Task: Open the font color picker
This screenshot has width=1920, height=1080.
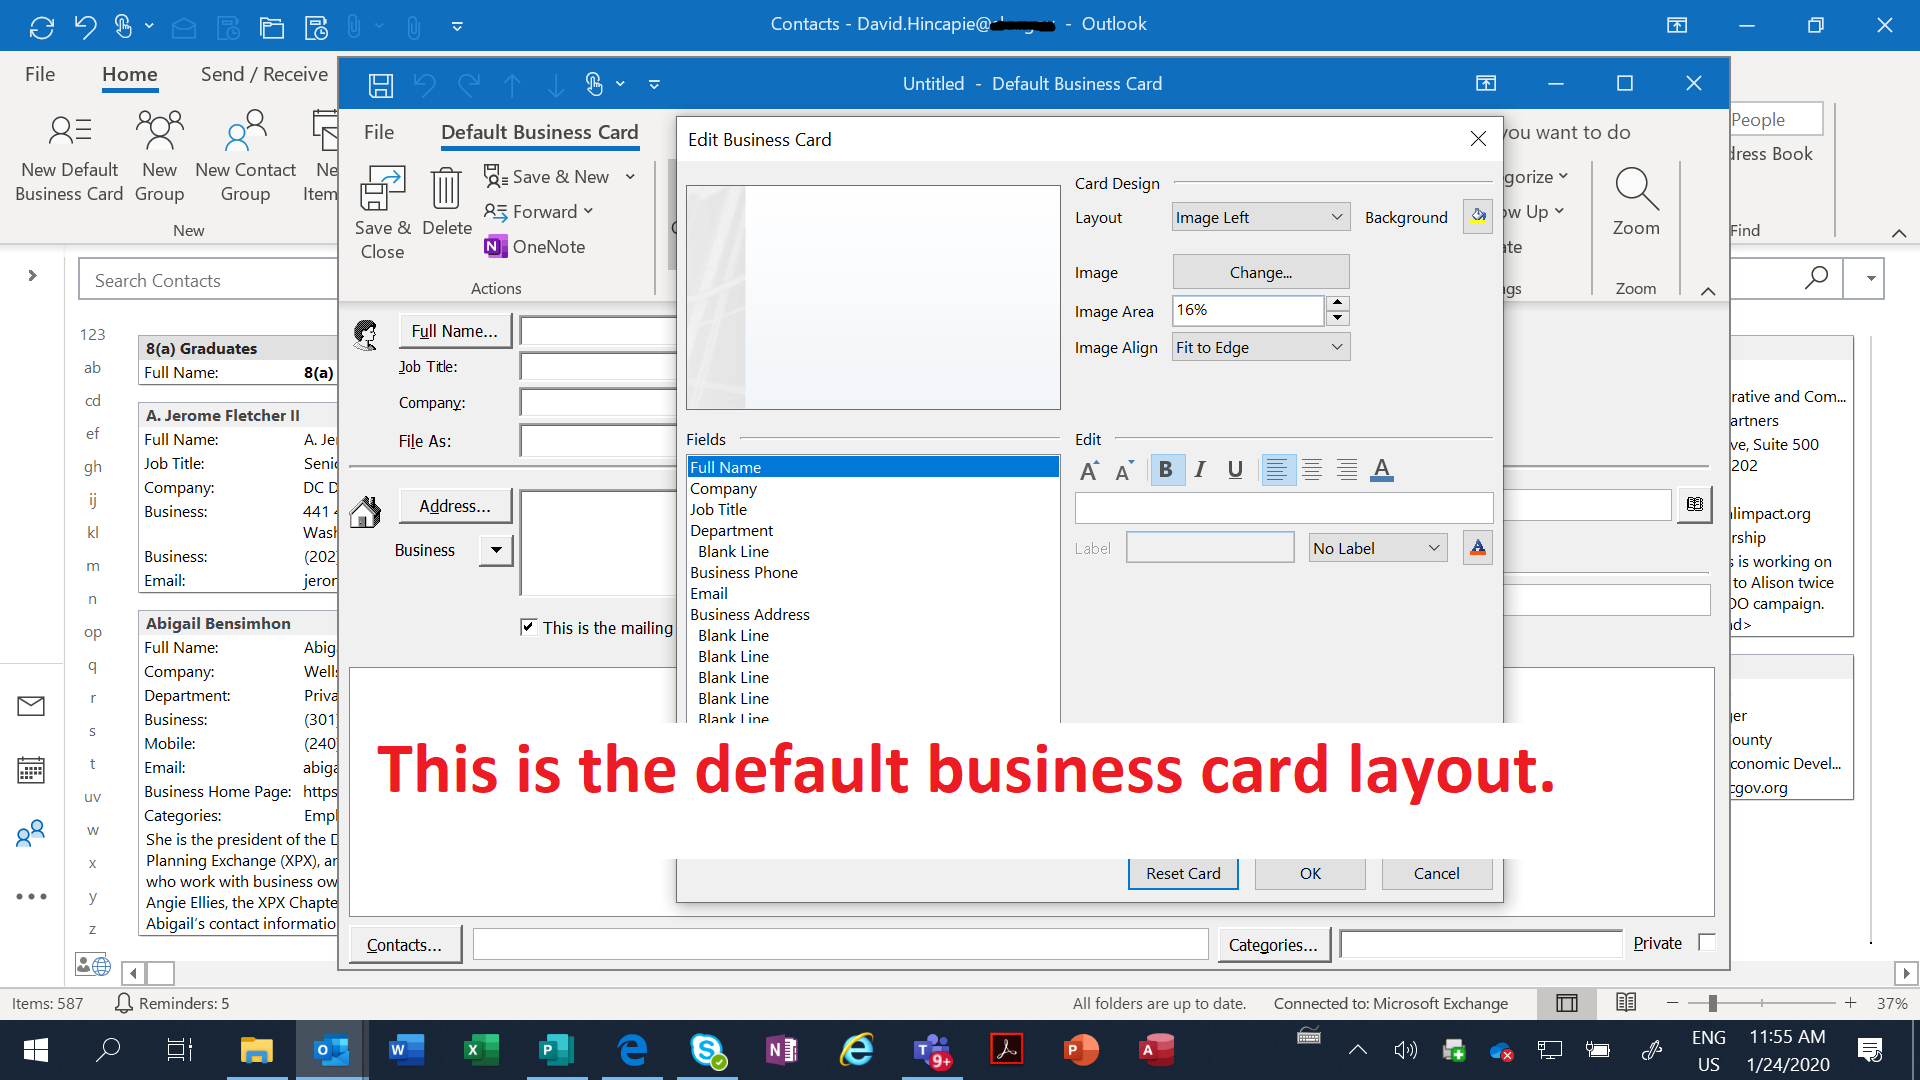Action: pyautogui.click(x=1382, y=470)
